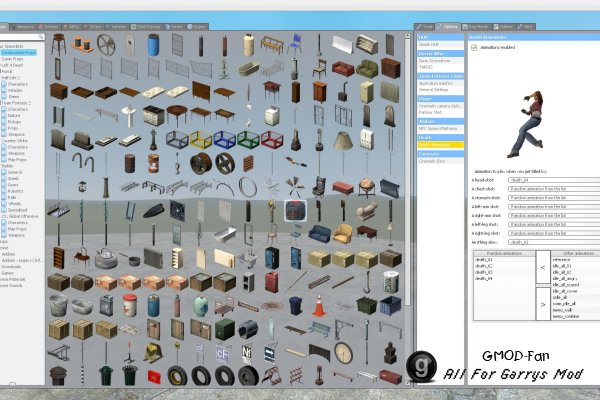600x400 pixels.
Task: Select the Death Animations options entry
Action: coord(440,145)
